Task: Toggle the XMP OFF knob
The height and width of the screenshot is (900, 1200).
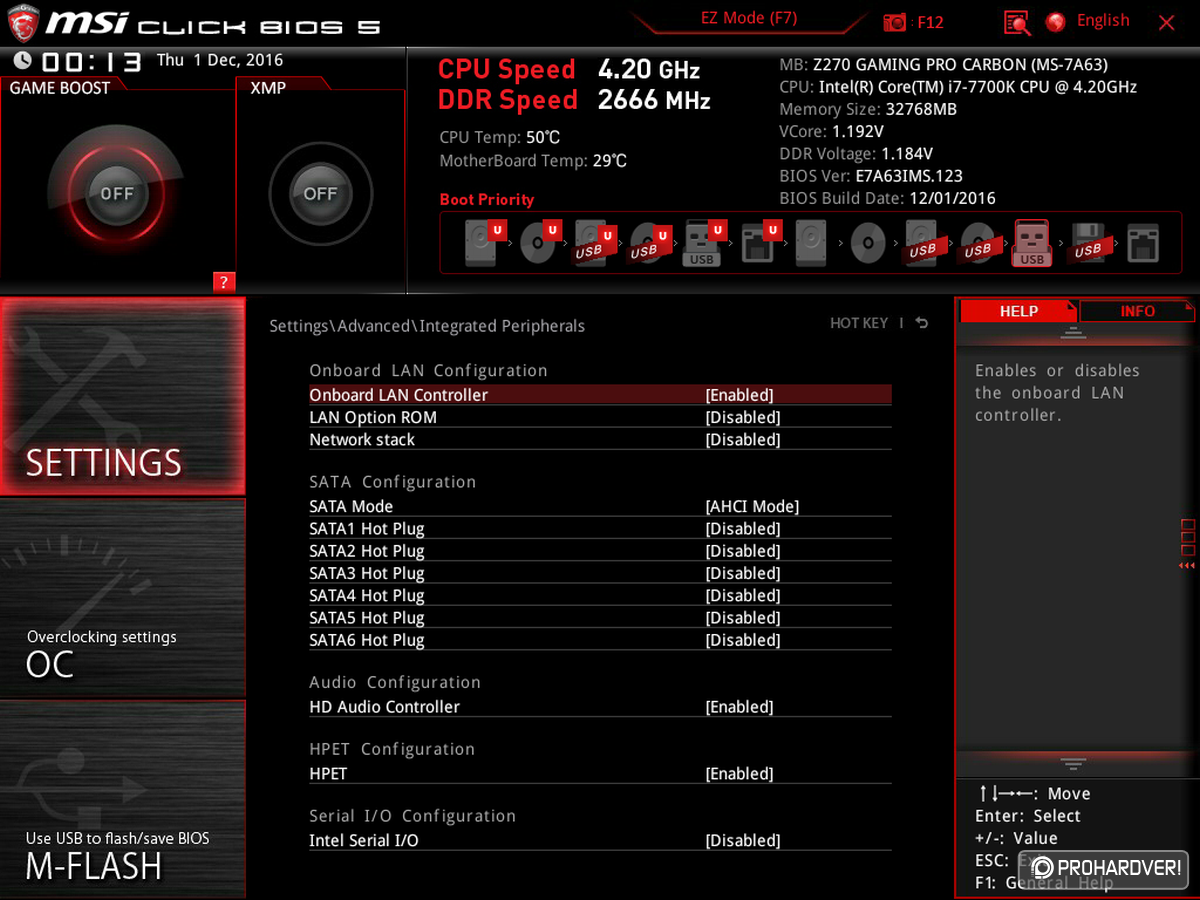Action: tap(320, 193)
